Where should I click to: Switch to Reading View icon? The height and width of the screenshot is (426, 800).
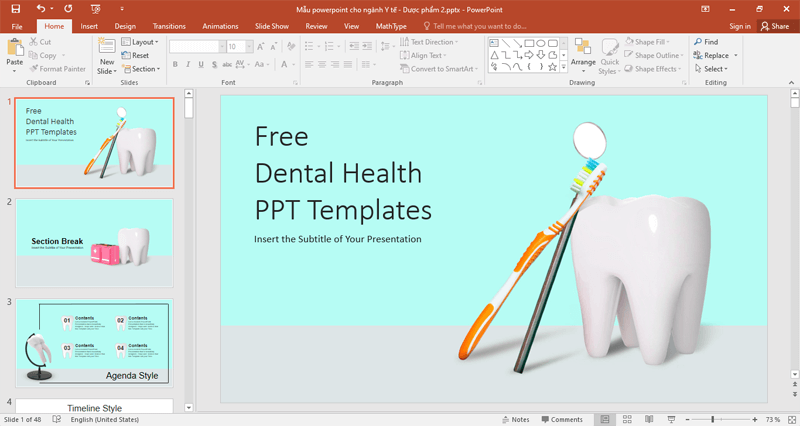point(649,419)
